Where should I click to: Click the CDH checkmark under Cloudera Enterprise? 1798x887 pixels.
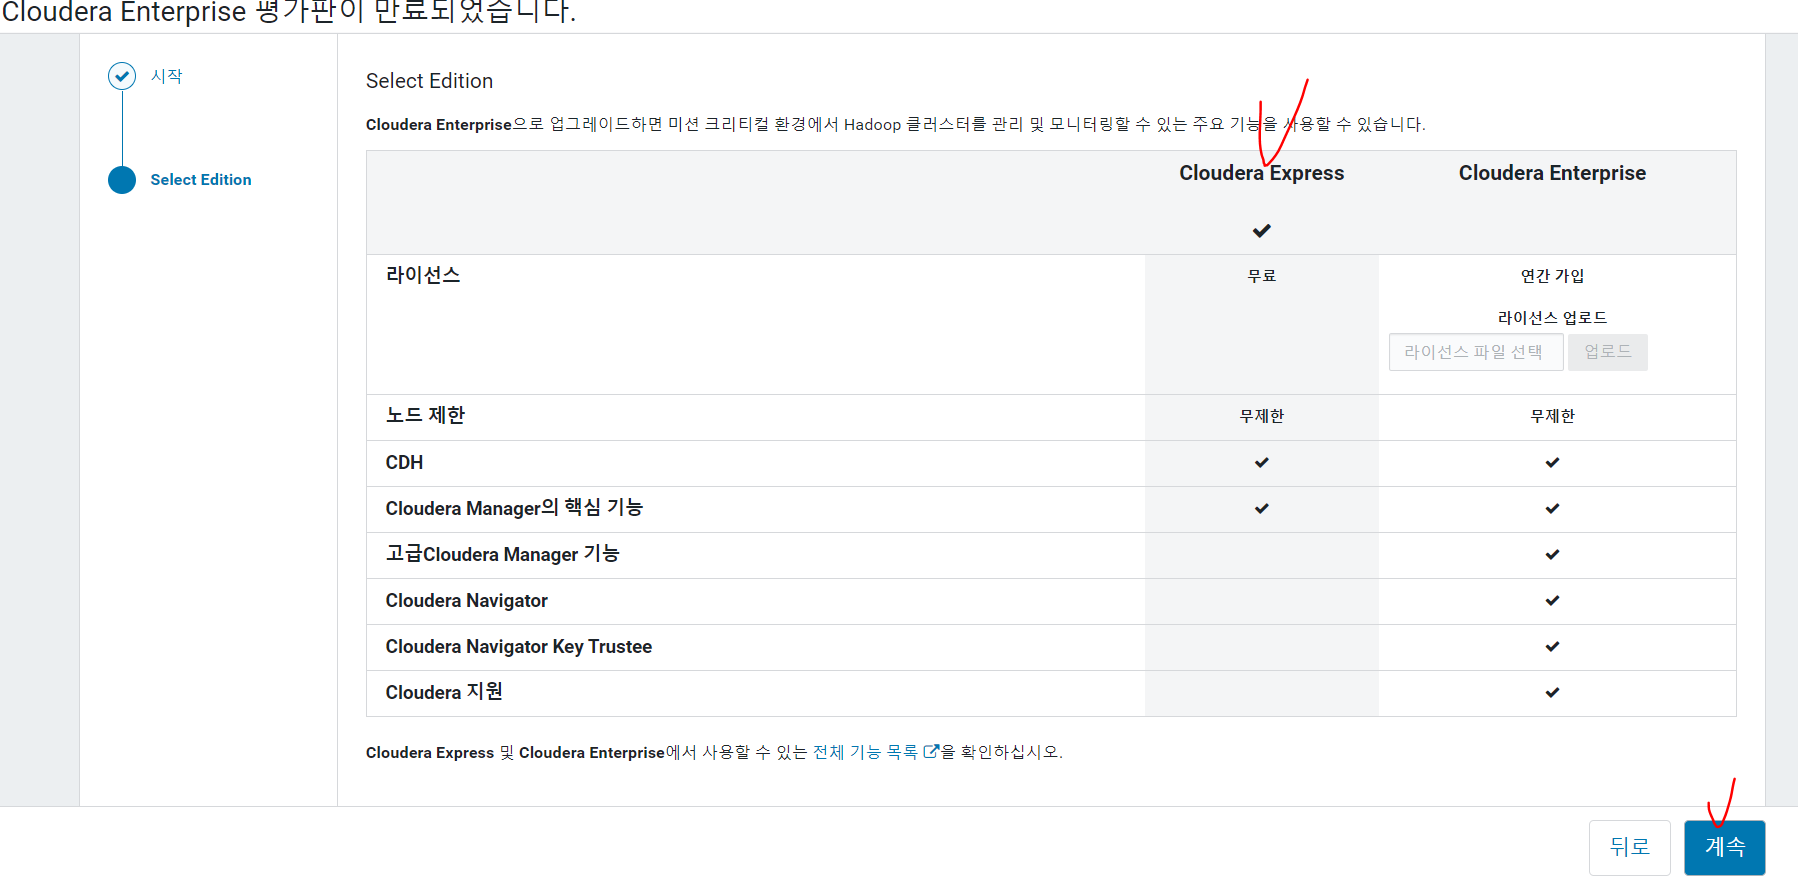(x=1552, y=463)
